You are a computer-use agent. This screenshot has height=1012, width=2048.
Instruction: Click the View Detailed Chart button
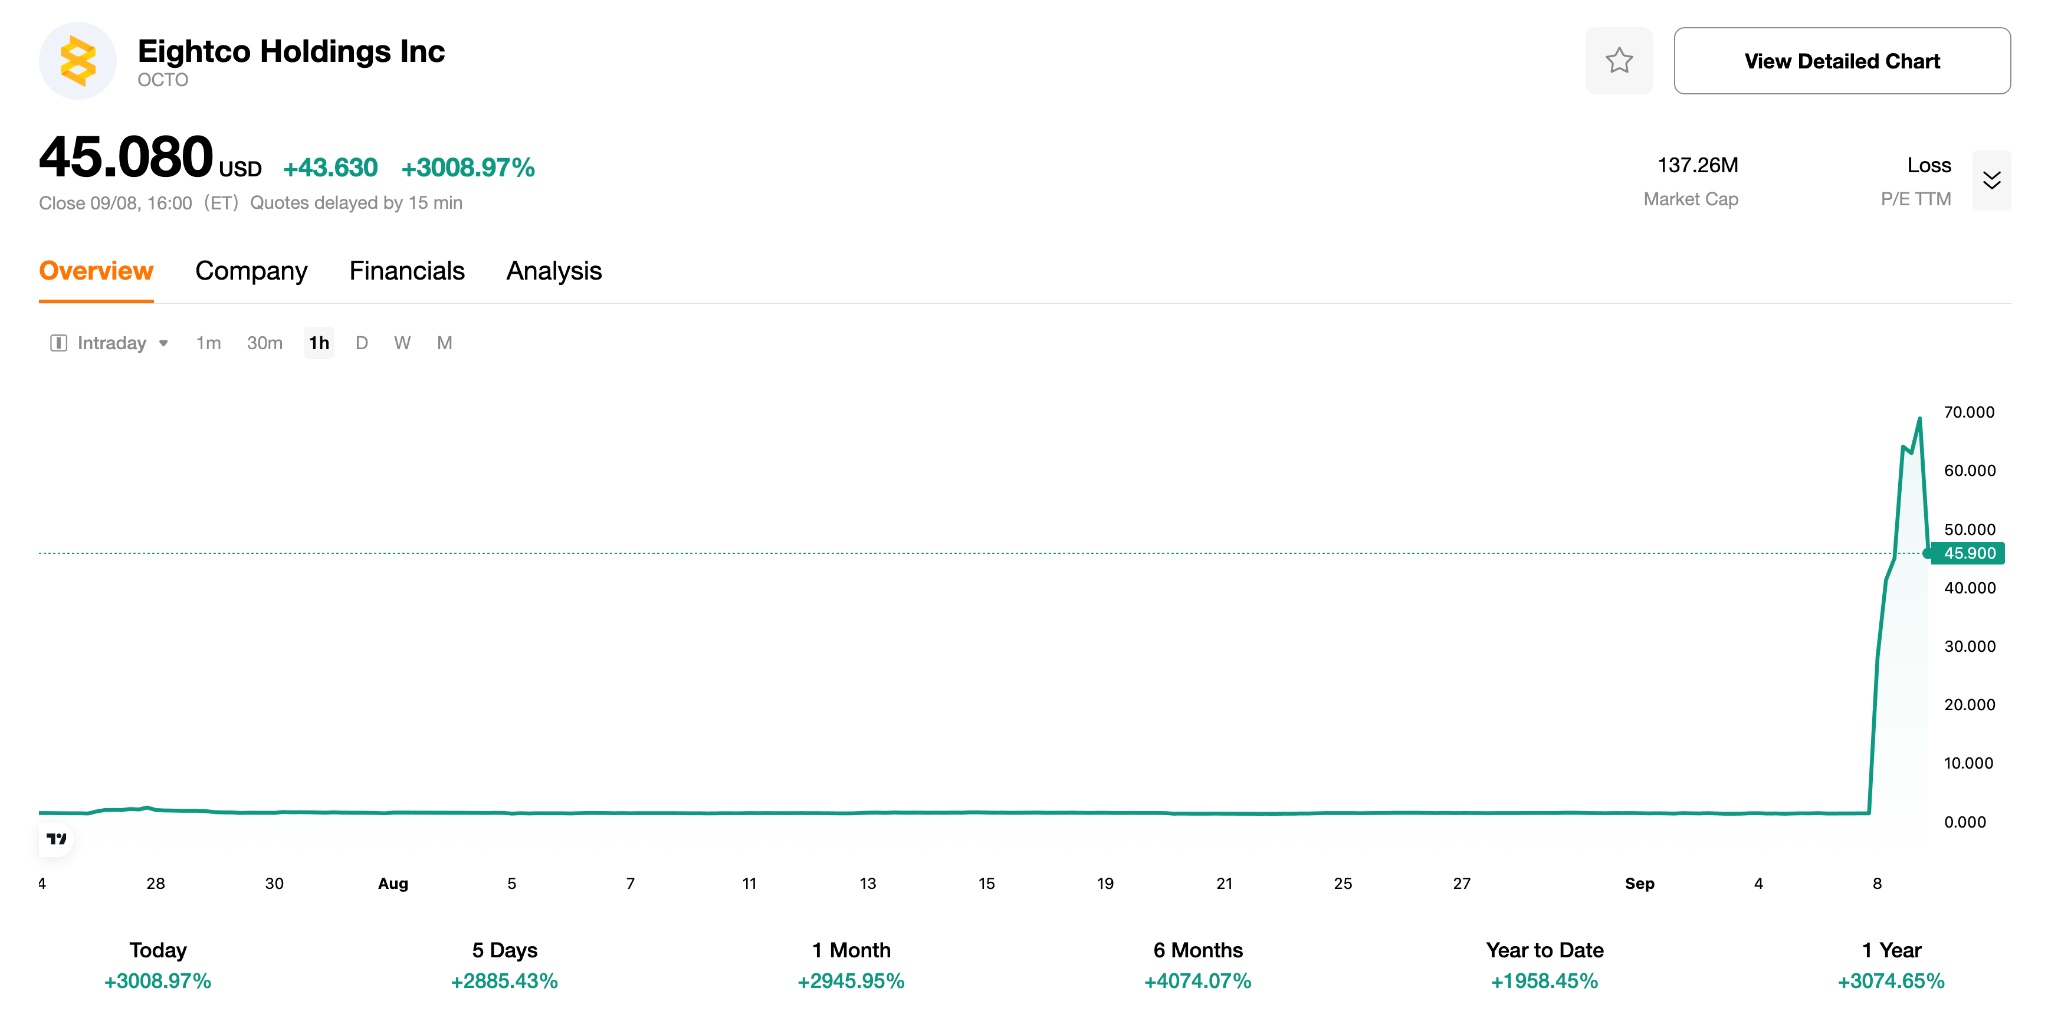pos(1842,61)
